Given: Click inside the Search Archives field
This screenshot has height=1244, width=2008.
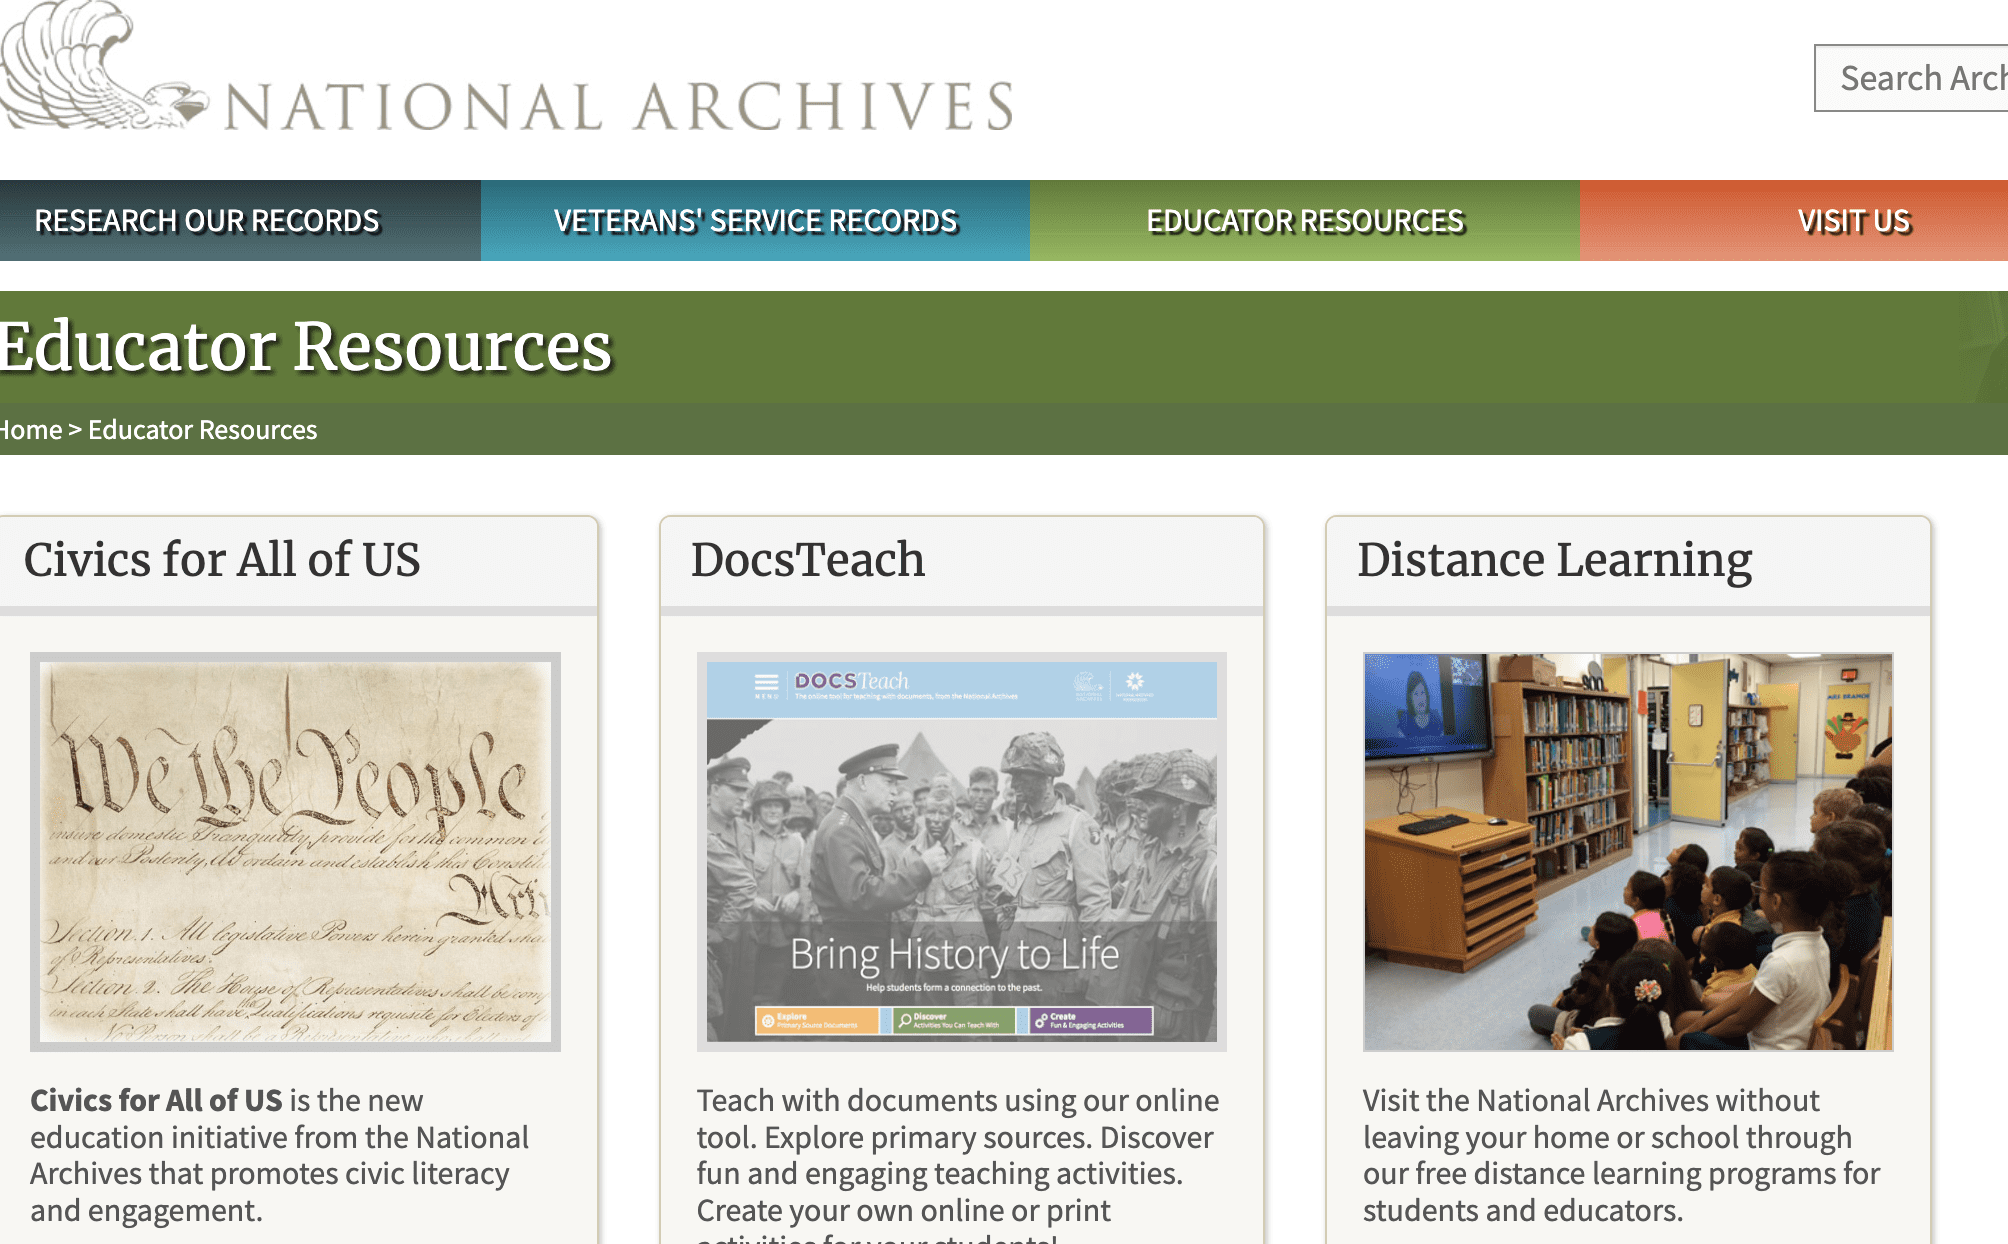Looking at the screenshot, I should pos(1920,78).
